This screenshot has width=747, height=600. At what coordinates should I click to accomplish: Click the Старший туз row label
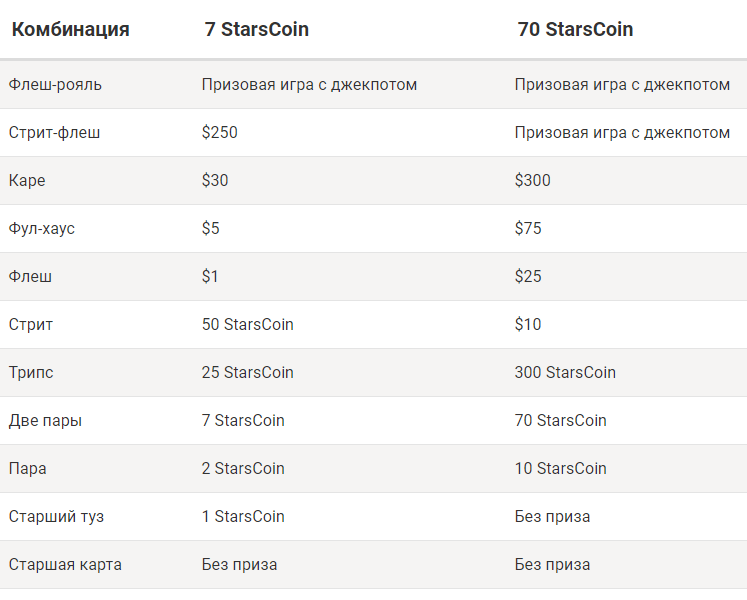[x=56, y=517]
